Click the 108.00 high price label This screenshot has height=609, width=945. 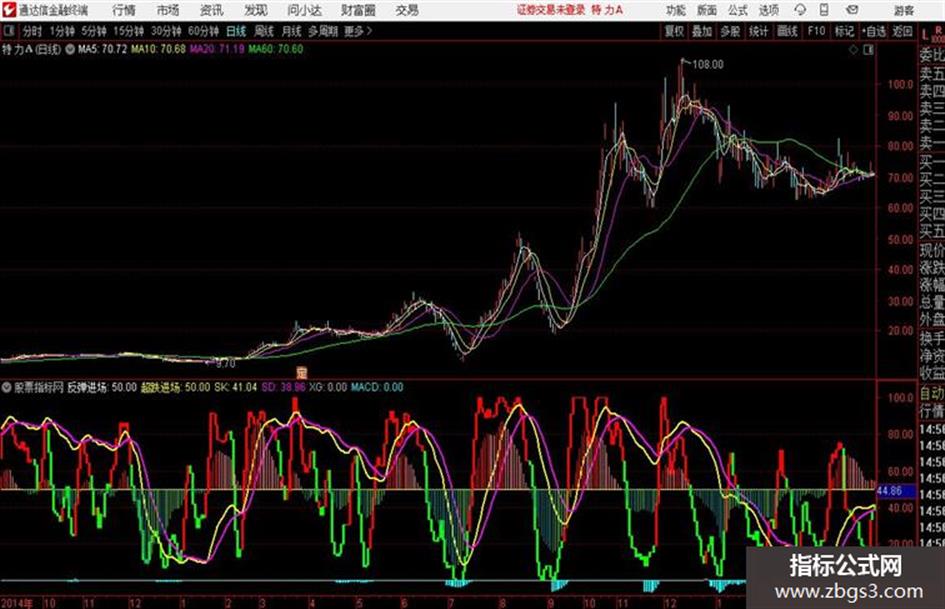[708, 65]
